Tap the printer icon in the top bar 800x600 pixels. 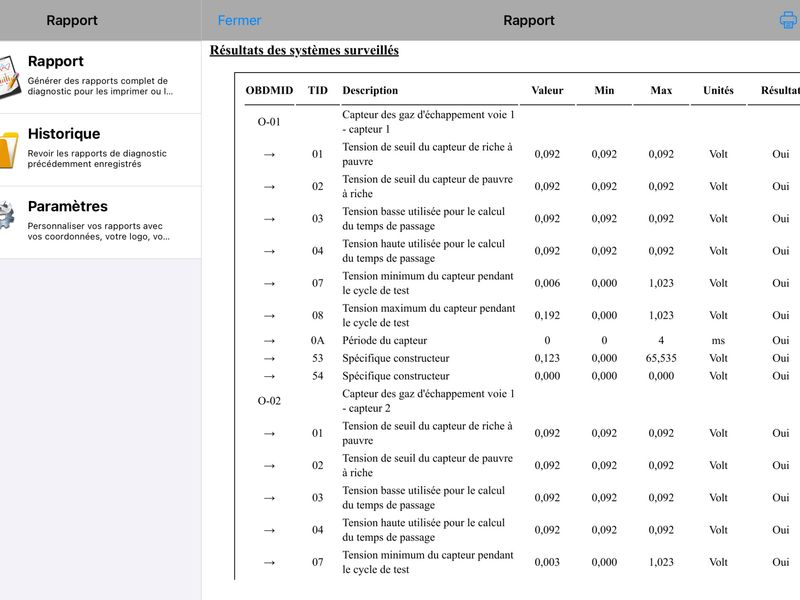point(788,20)
